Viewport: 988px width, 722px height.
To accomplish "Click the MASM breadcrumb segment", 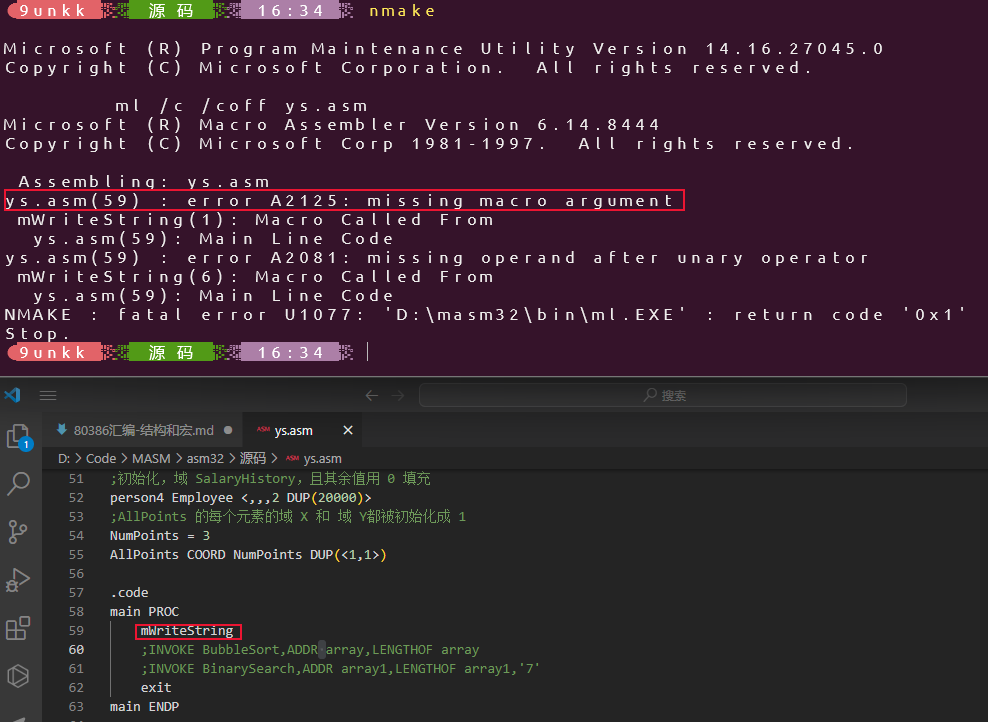I will point(151,459).
